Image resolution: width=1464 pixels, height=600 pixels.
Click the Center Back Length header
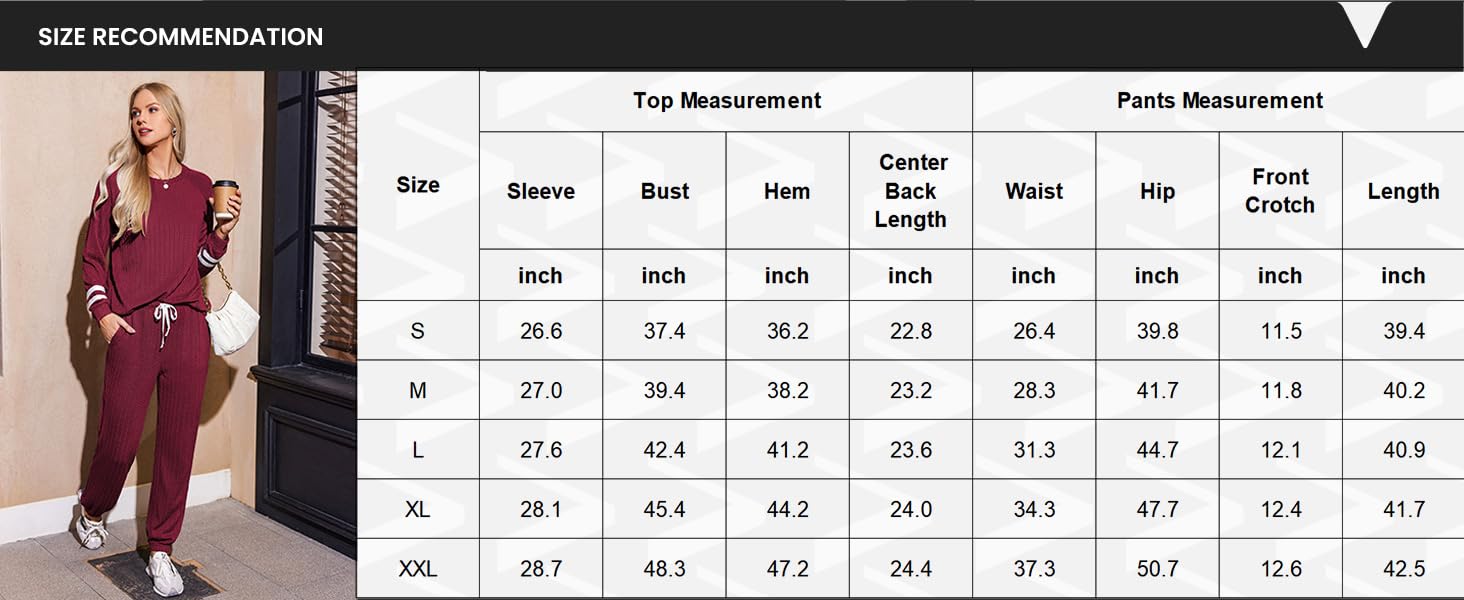[x=911, y=191]
